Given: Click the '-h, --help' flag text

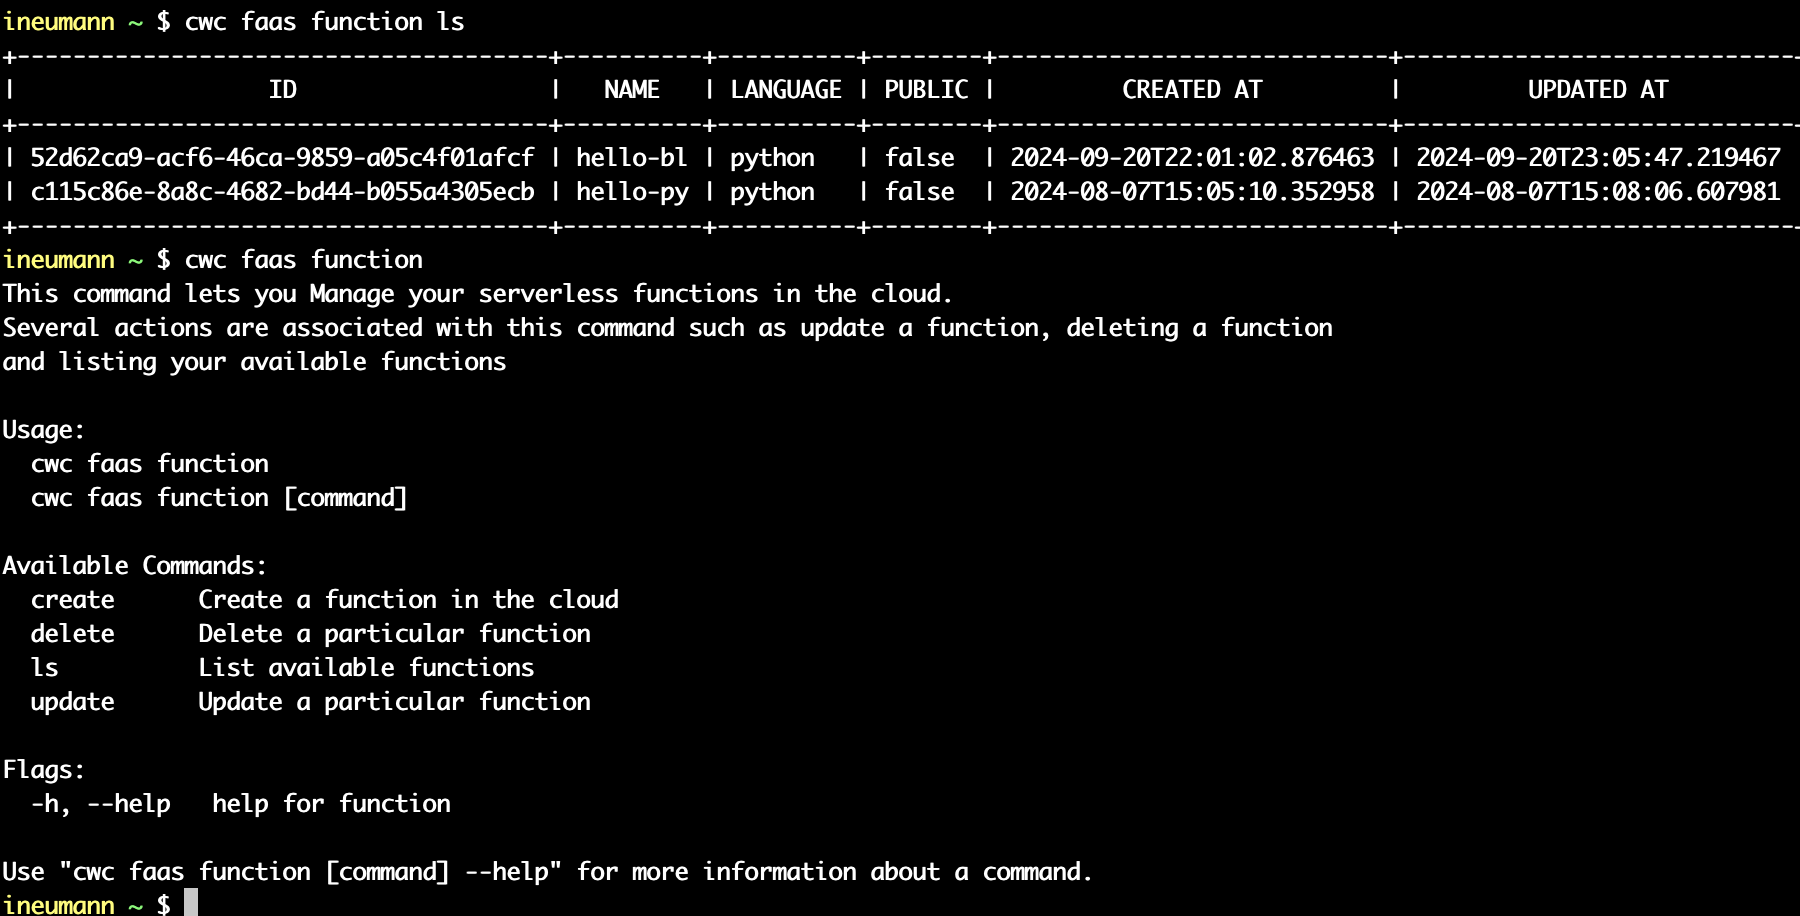Looking at the screenshot, I should pyautogui.click(x=101, y=804).
